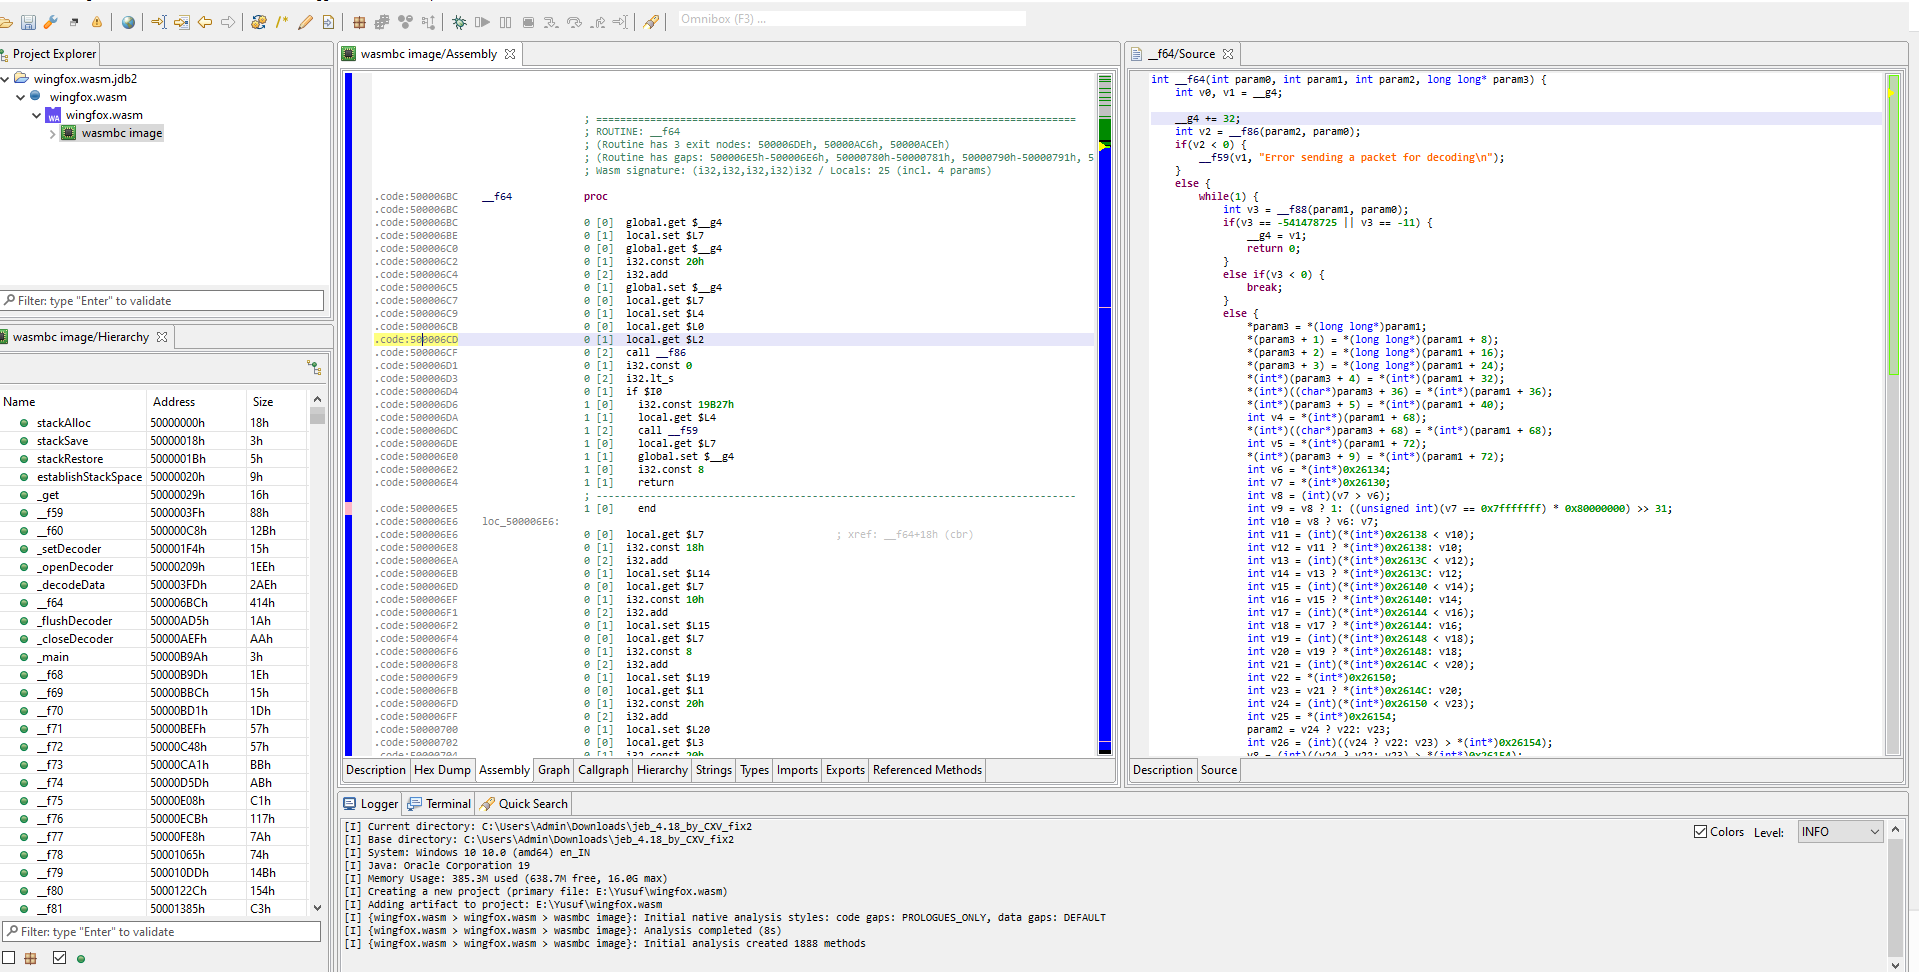
Task: Tick the empty checkbox below hierarchy filter
Action: [x=9, y=958]
